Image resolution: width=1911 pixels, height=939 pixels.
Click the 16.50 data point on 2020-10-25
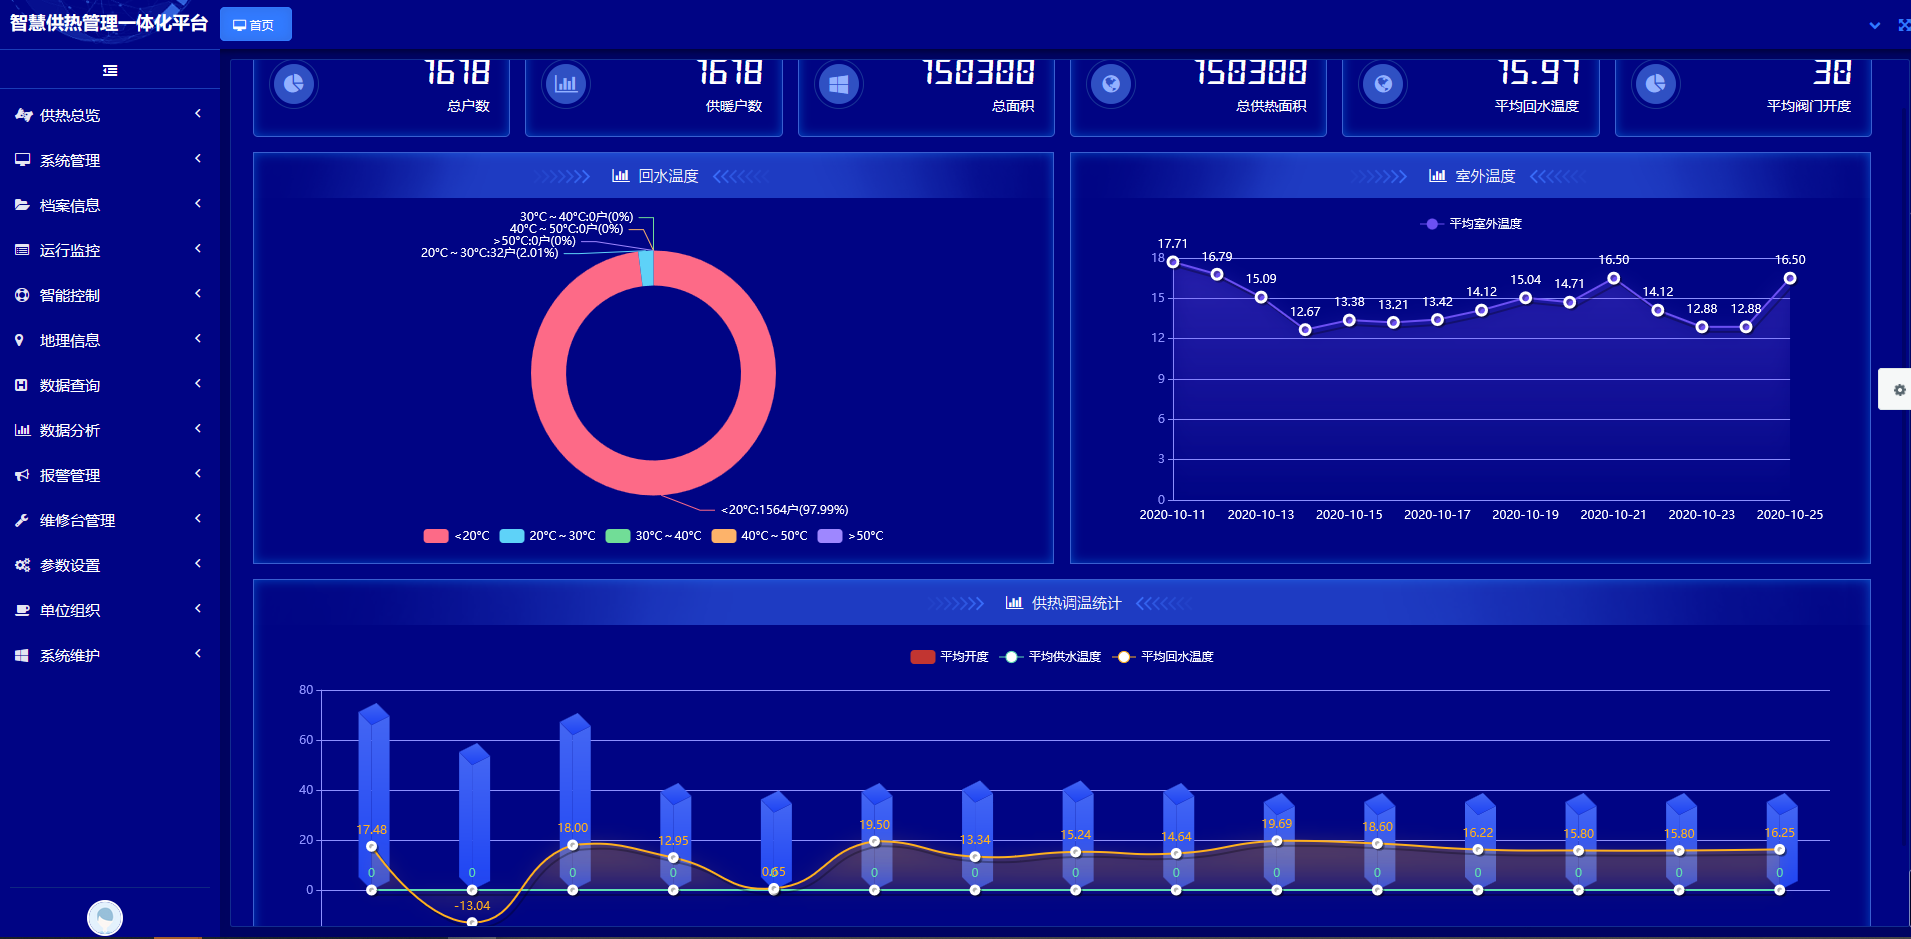pyautogui.click(x=1789, y=279)
